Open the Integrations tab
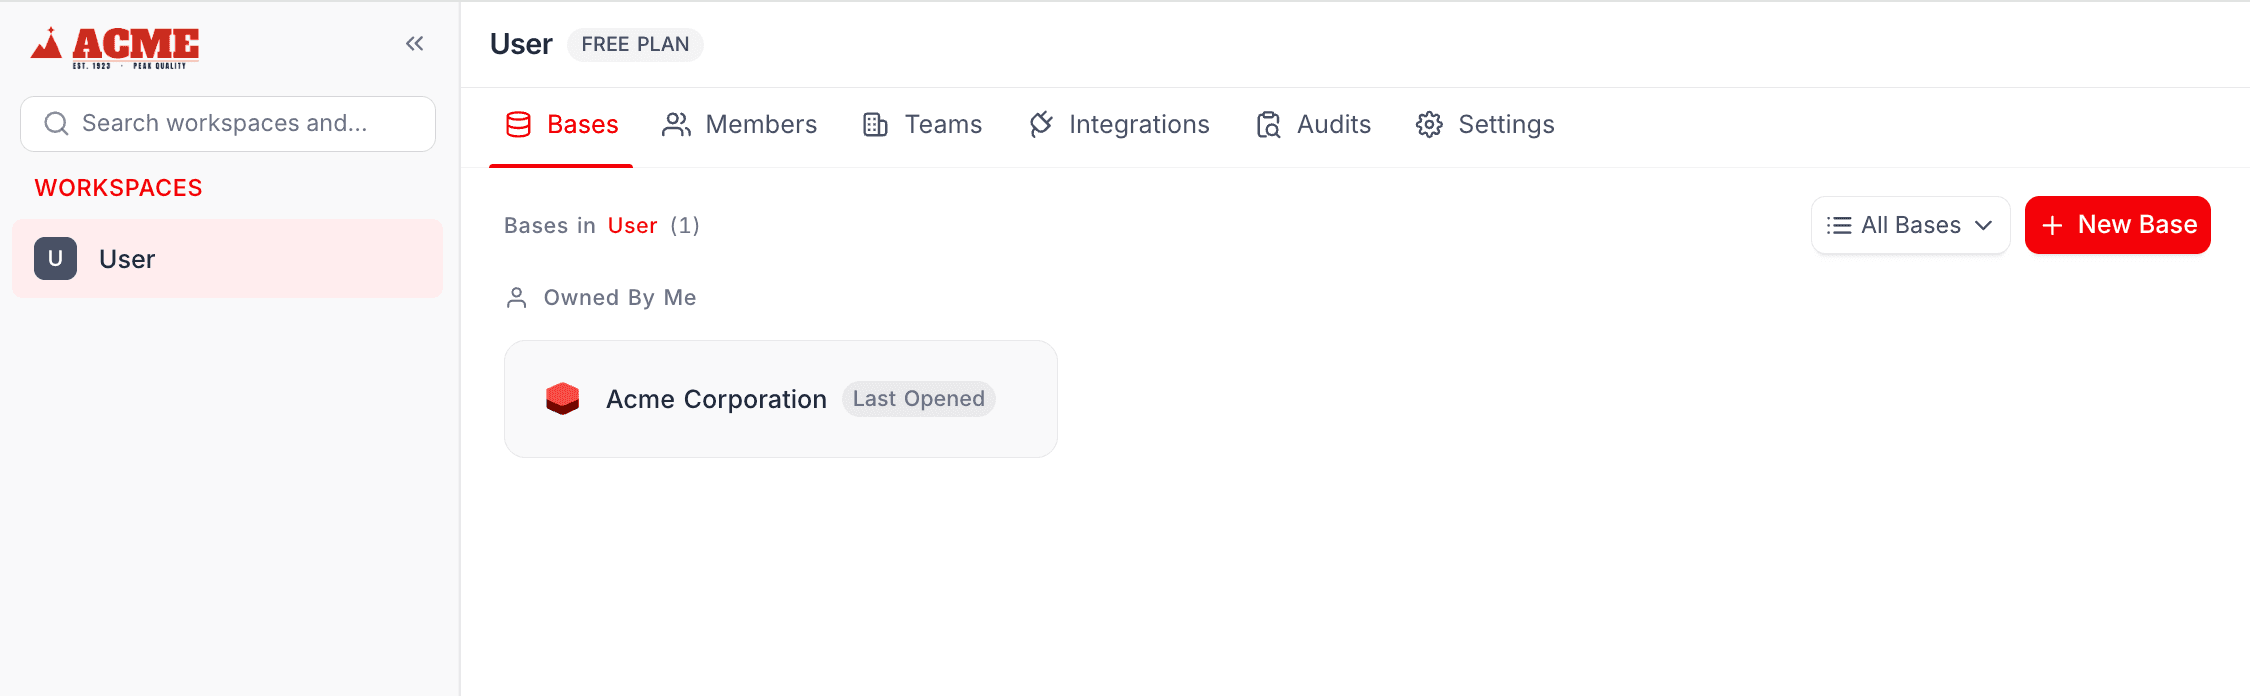The height and width of the screenshot is (696, 2250). [x=1119, y=124]
